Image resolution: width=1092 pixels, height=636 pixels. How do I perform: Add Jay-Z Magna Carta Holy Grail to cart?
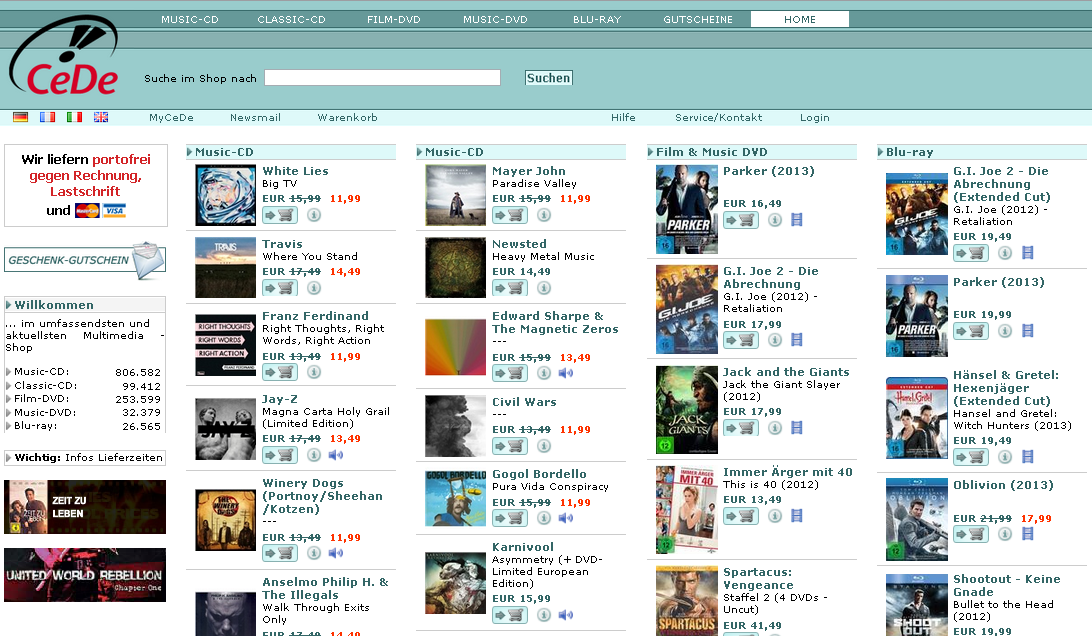[x=280, y=455]
